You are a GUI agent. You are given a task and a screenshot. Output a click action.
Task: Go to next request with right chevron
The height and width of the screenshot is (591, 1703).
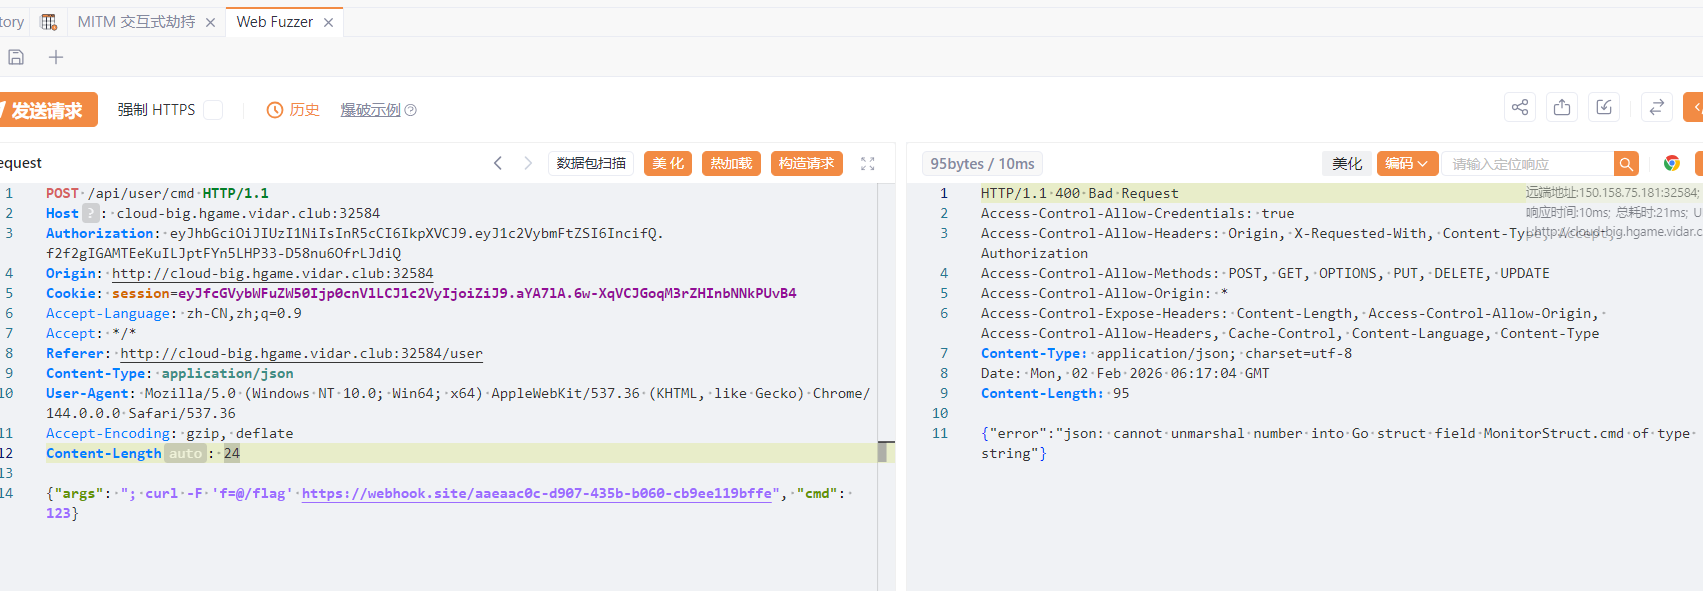528,163
